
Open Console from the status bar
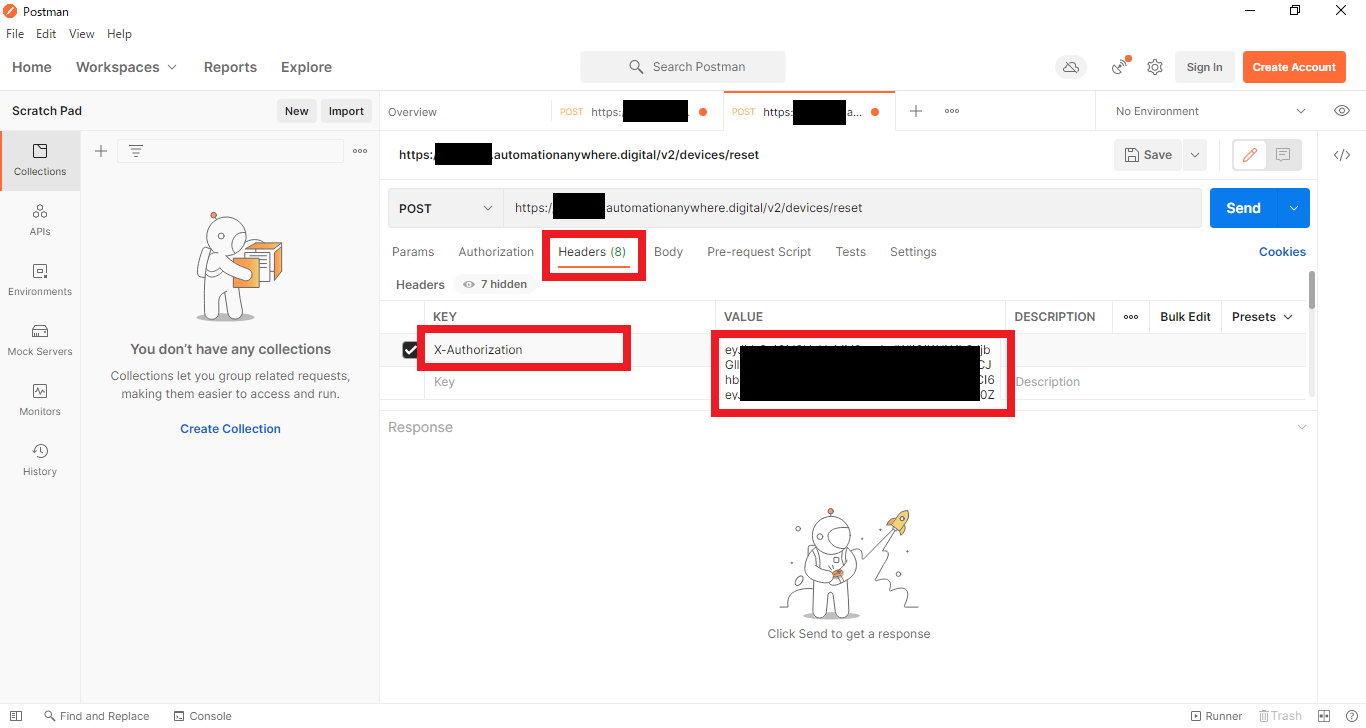click(x=202, y=716)
